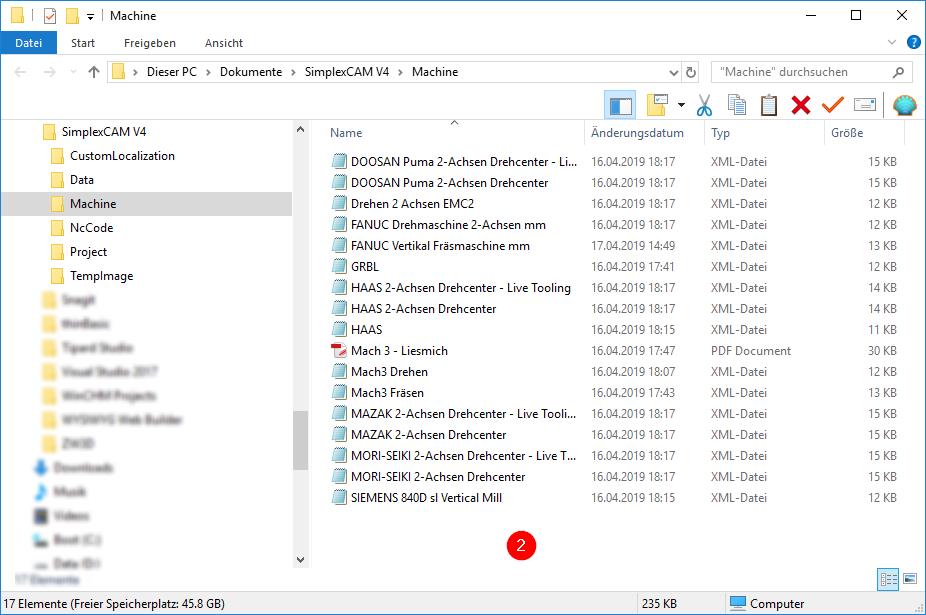
Task: Click the Paste clipboard icon
Action: (768, 105)
